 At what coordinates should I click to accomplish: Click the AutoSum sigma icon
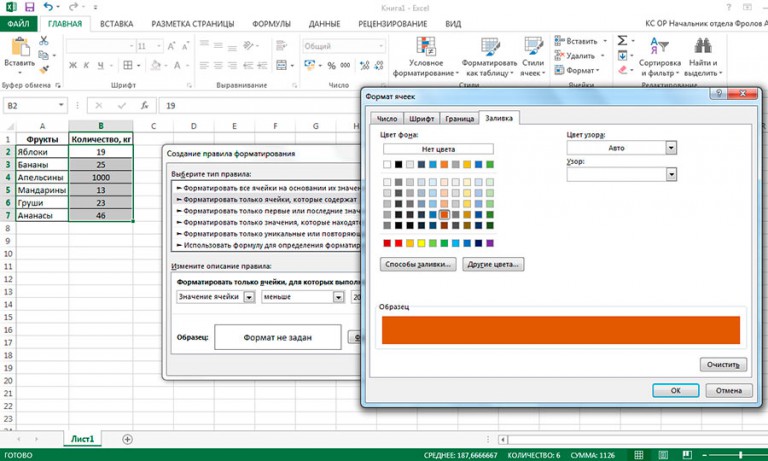(622, 40)
